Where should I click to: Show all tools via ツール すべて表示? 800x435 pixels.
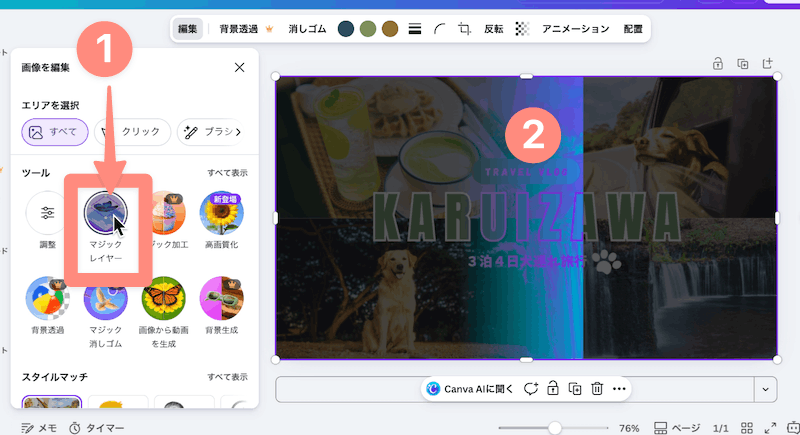227,173
